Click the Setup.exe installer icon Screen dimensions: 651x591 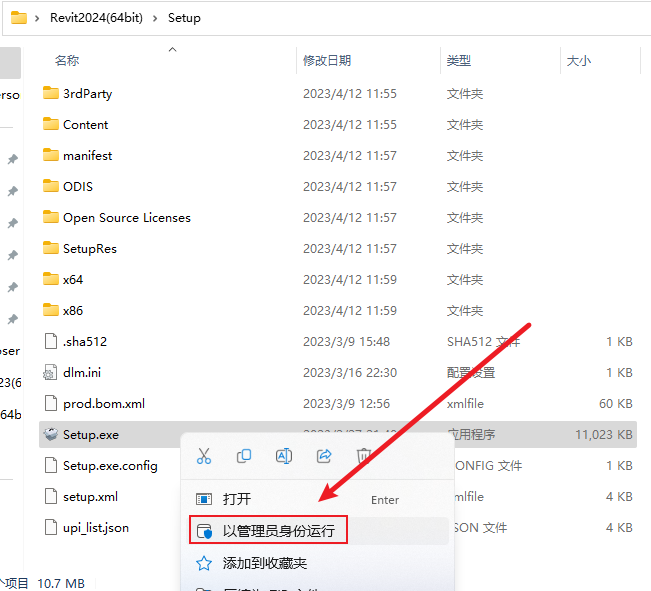[x=51, y=434]
